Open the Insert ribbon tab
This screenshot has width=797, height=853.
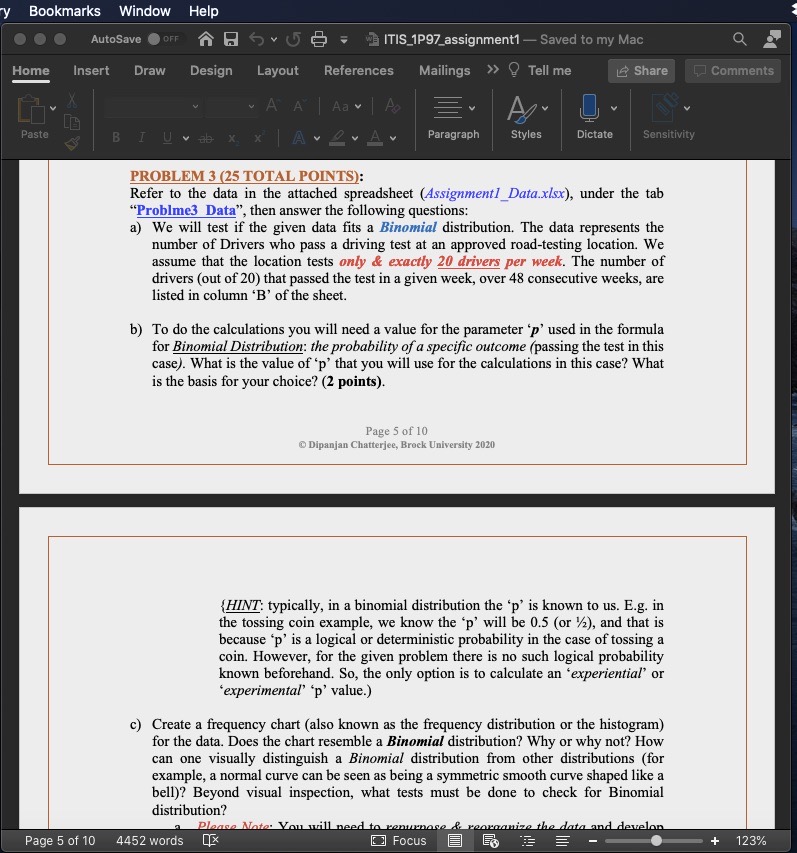click(91, 70)
